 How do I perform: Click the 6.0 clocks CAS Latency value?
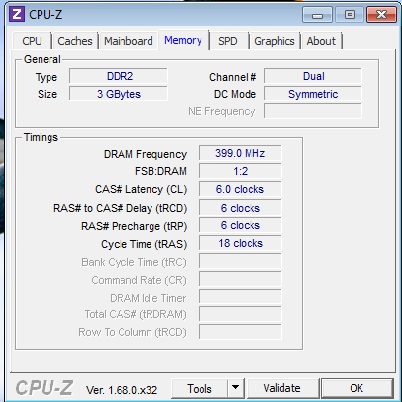click(240, 189)
